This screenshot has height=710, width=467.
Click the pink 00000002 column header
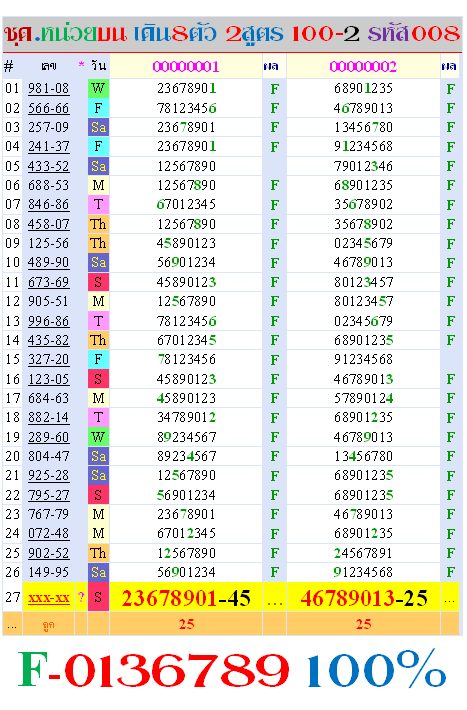(363, 67)
